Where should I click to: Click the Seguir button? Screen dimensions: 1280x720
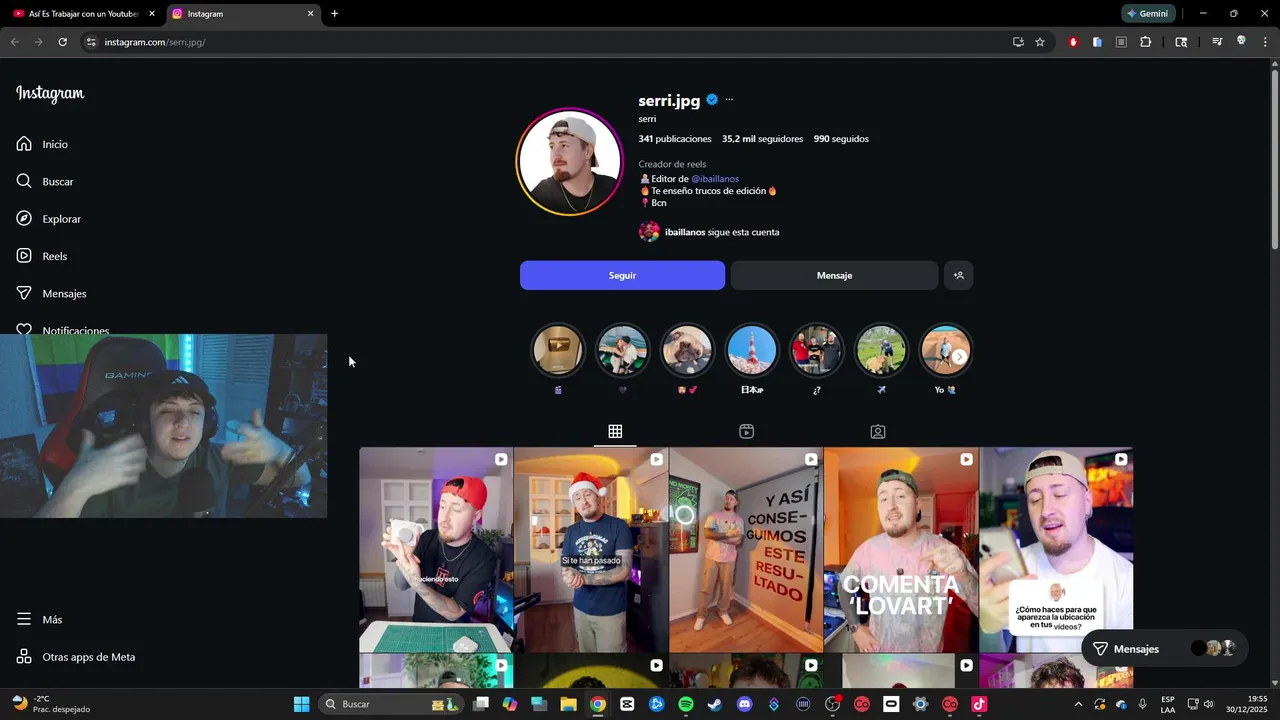point(622,275)
